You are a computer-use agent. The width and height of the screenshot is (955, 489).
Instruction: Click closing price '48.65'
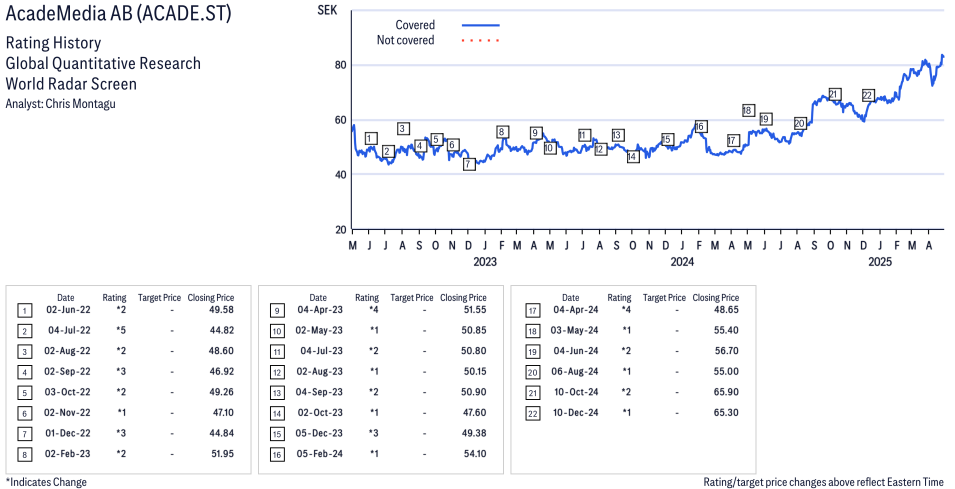pos(726,310)
